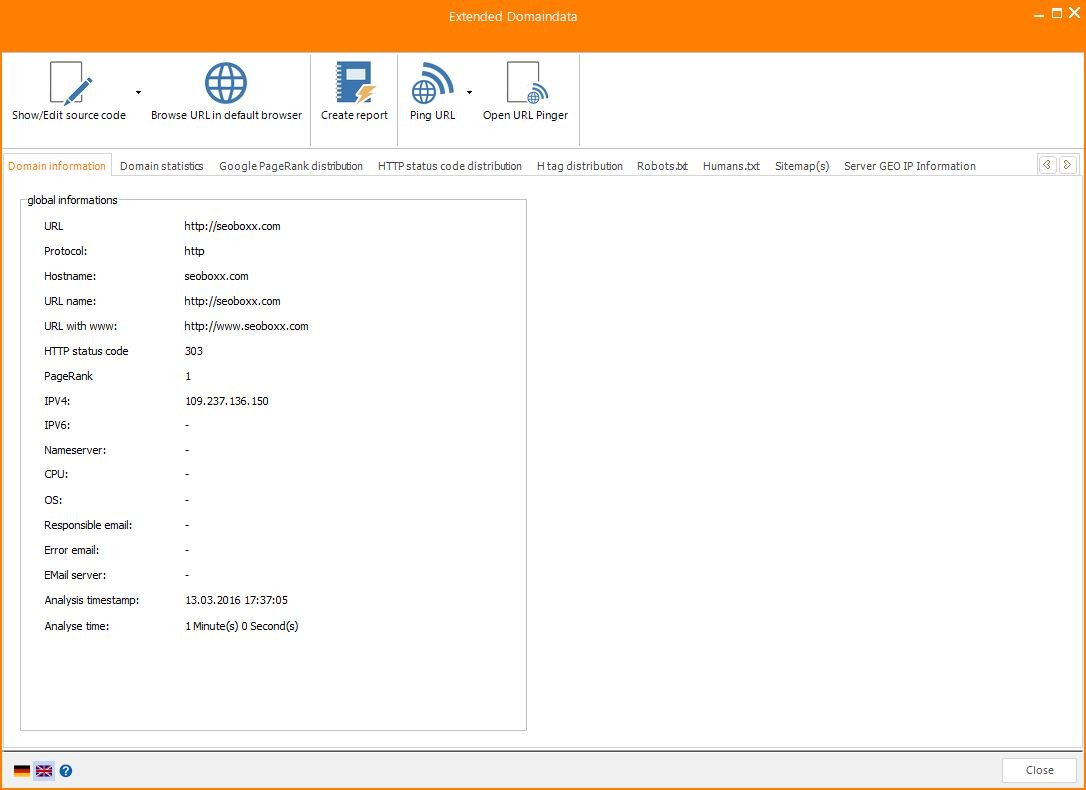Click the IPV6 label
The height and width of the screenshot is (790, 1086).
tap(57, 425)
